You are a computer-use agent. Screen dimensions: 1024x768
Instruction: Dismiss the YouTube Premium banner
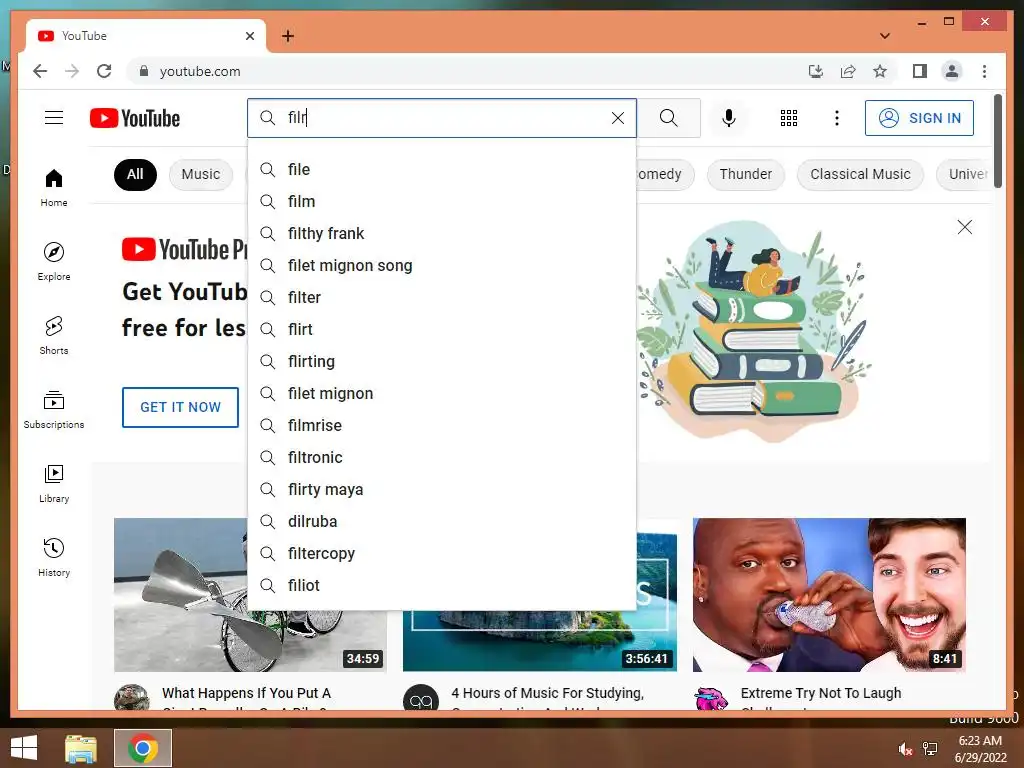pyautogui.click(x=965, y=227)
